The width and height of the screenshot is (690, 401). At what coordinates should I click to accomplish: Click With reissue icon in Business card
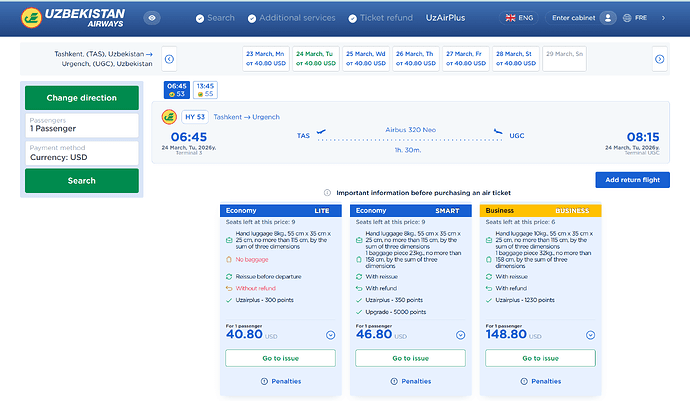click(x=488, y=277)
